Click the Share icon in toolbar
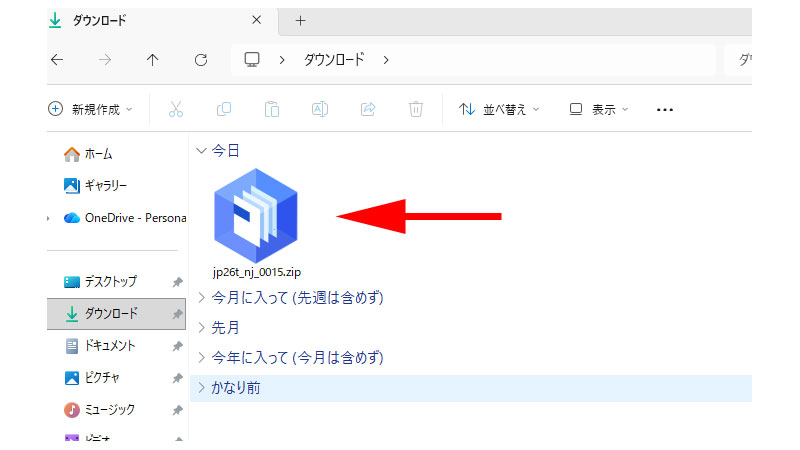This screenshot has height=450, width=800. pos(368,109)
